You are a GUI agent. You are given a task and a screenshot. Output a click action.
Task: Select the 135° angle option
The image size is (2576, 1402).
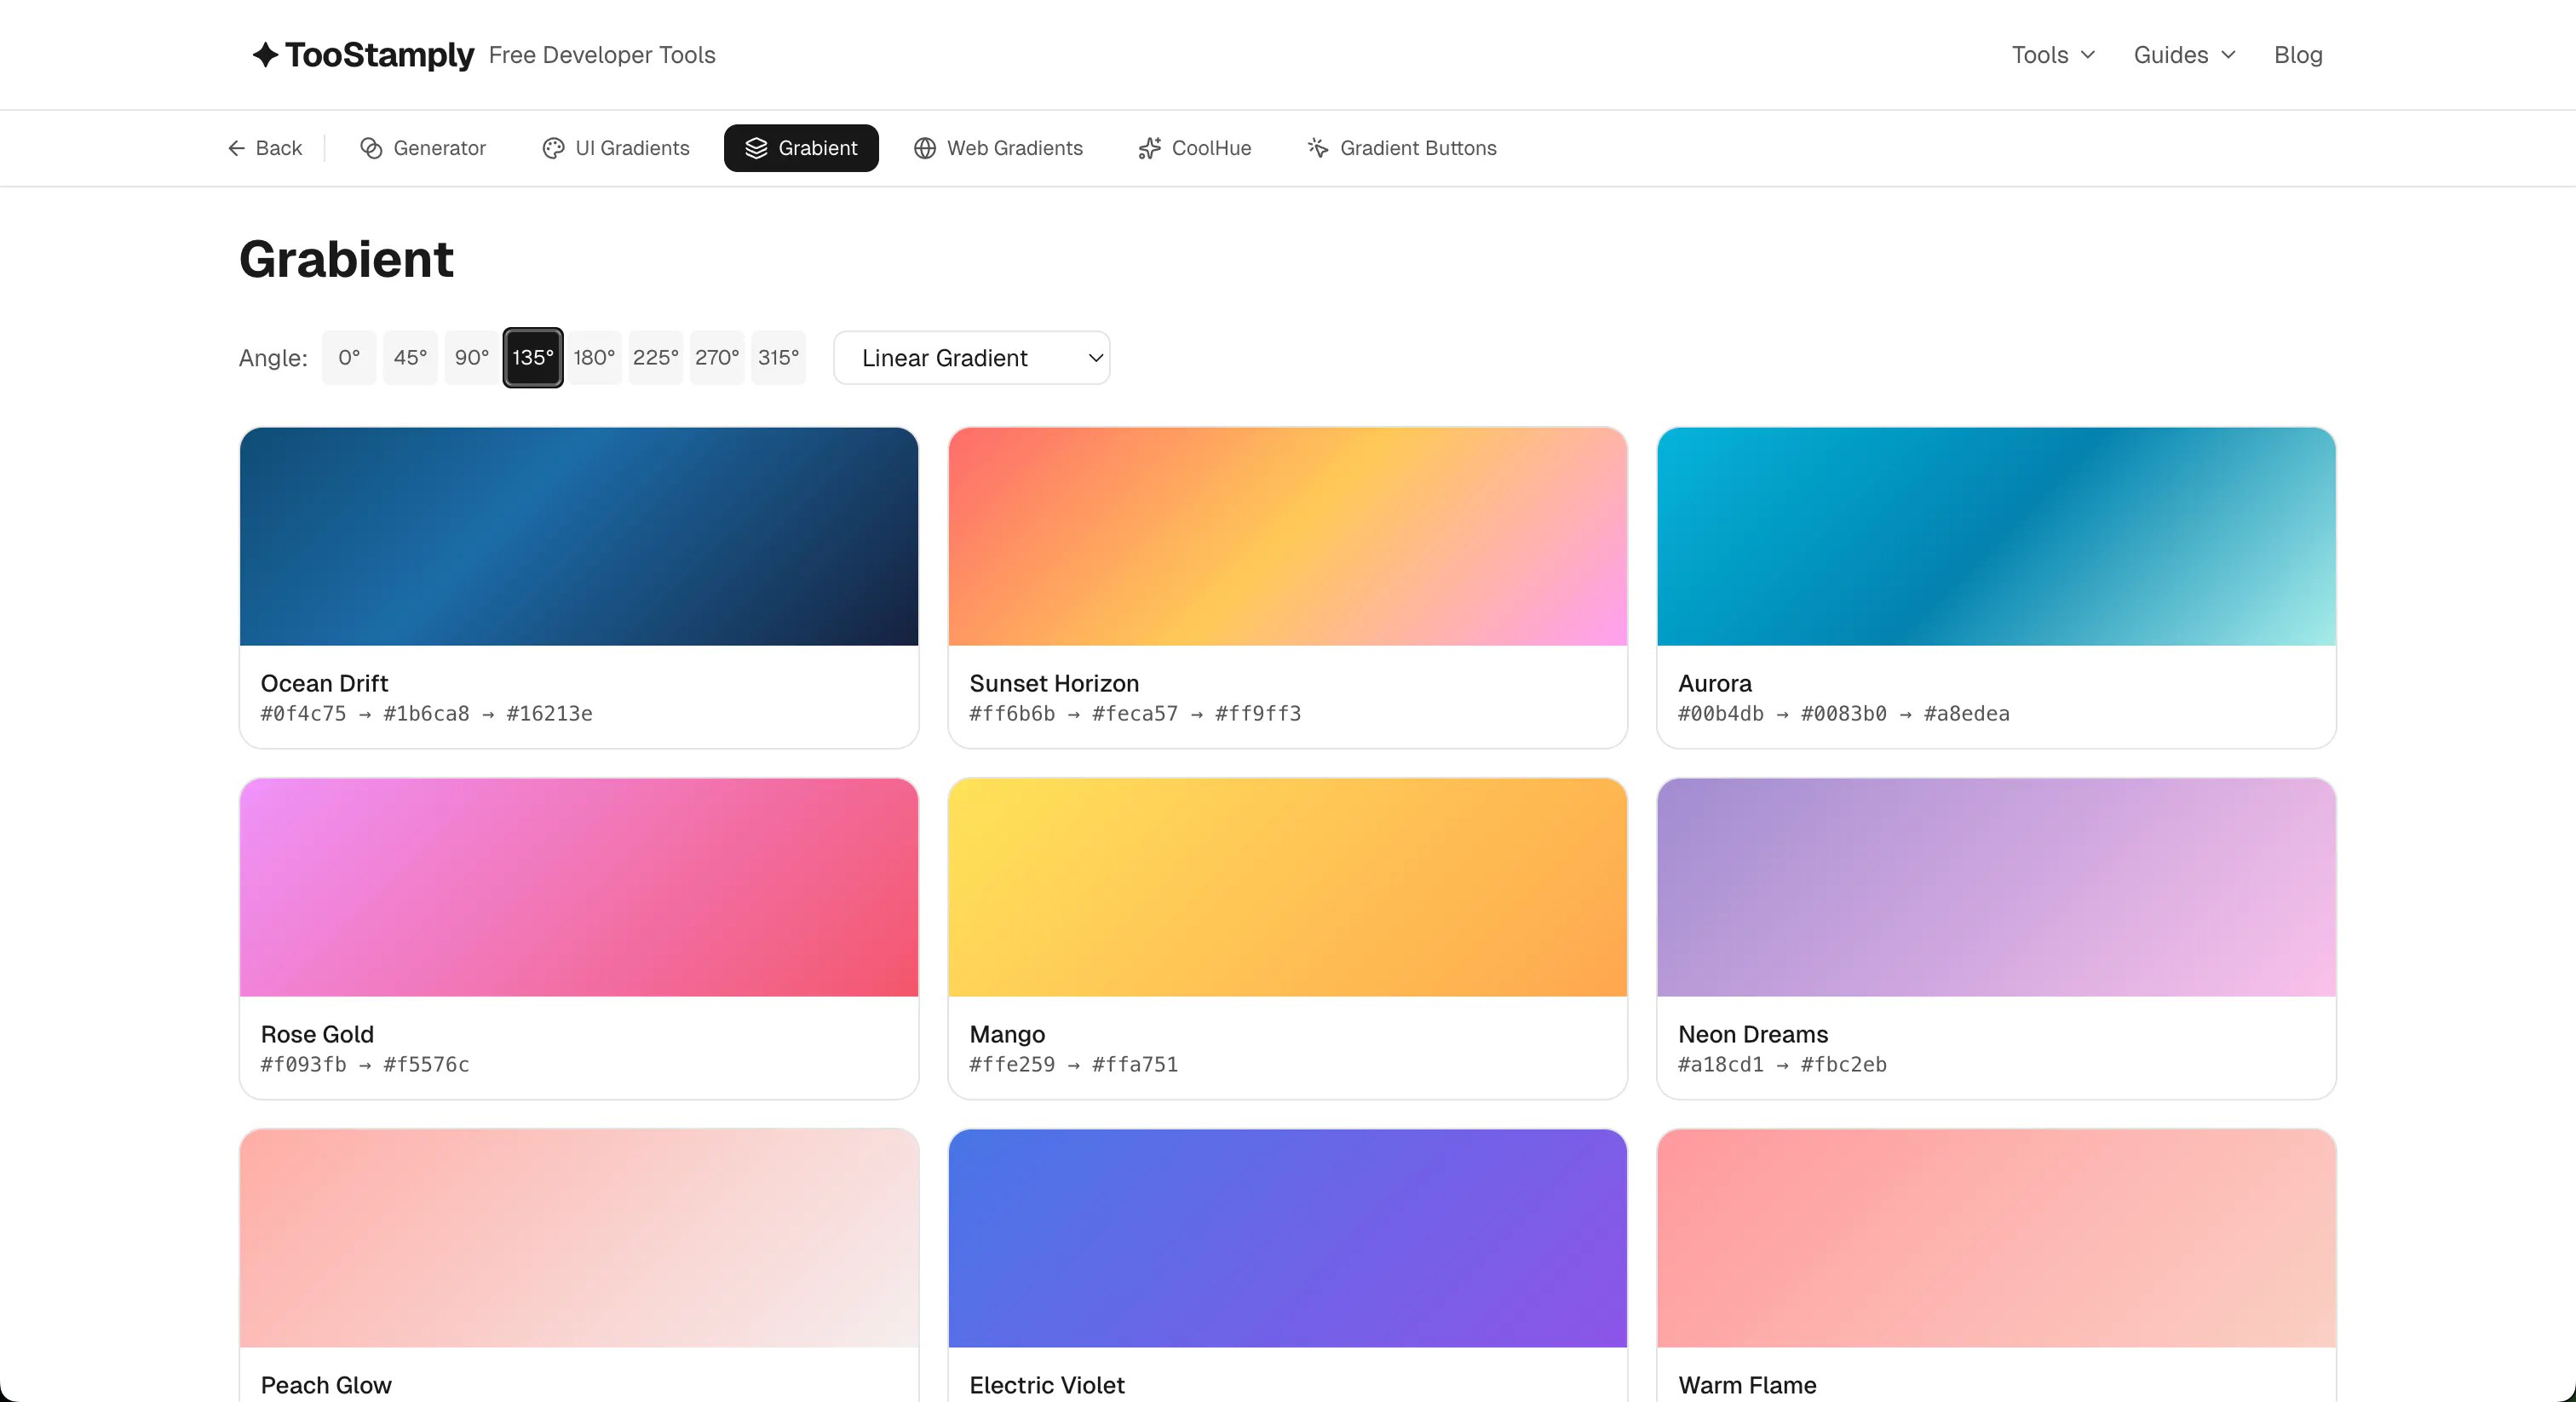pos(533,357)
